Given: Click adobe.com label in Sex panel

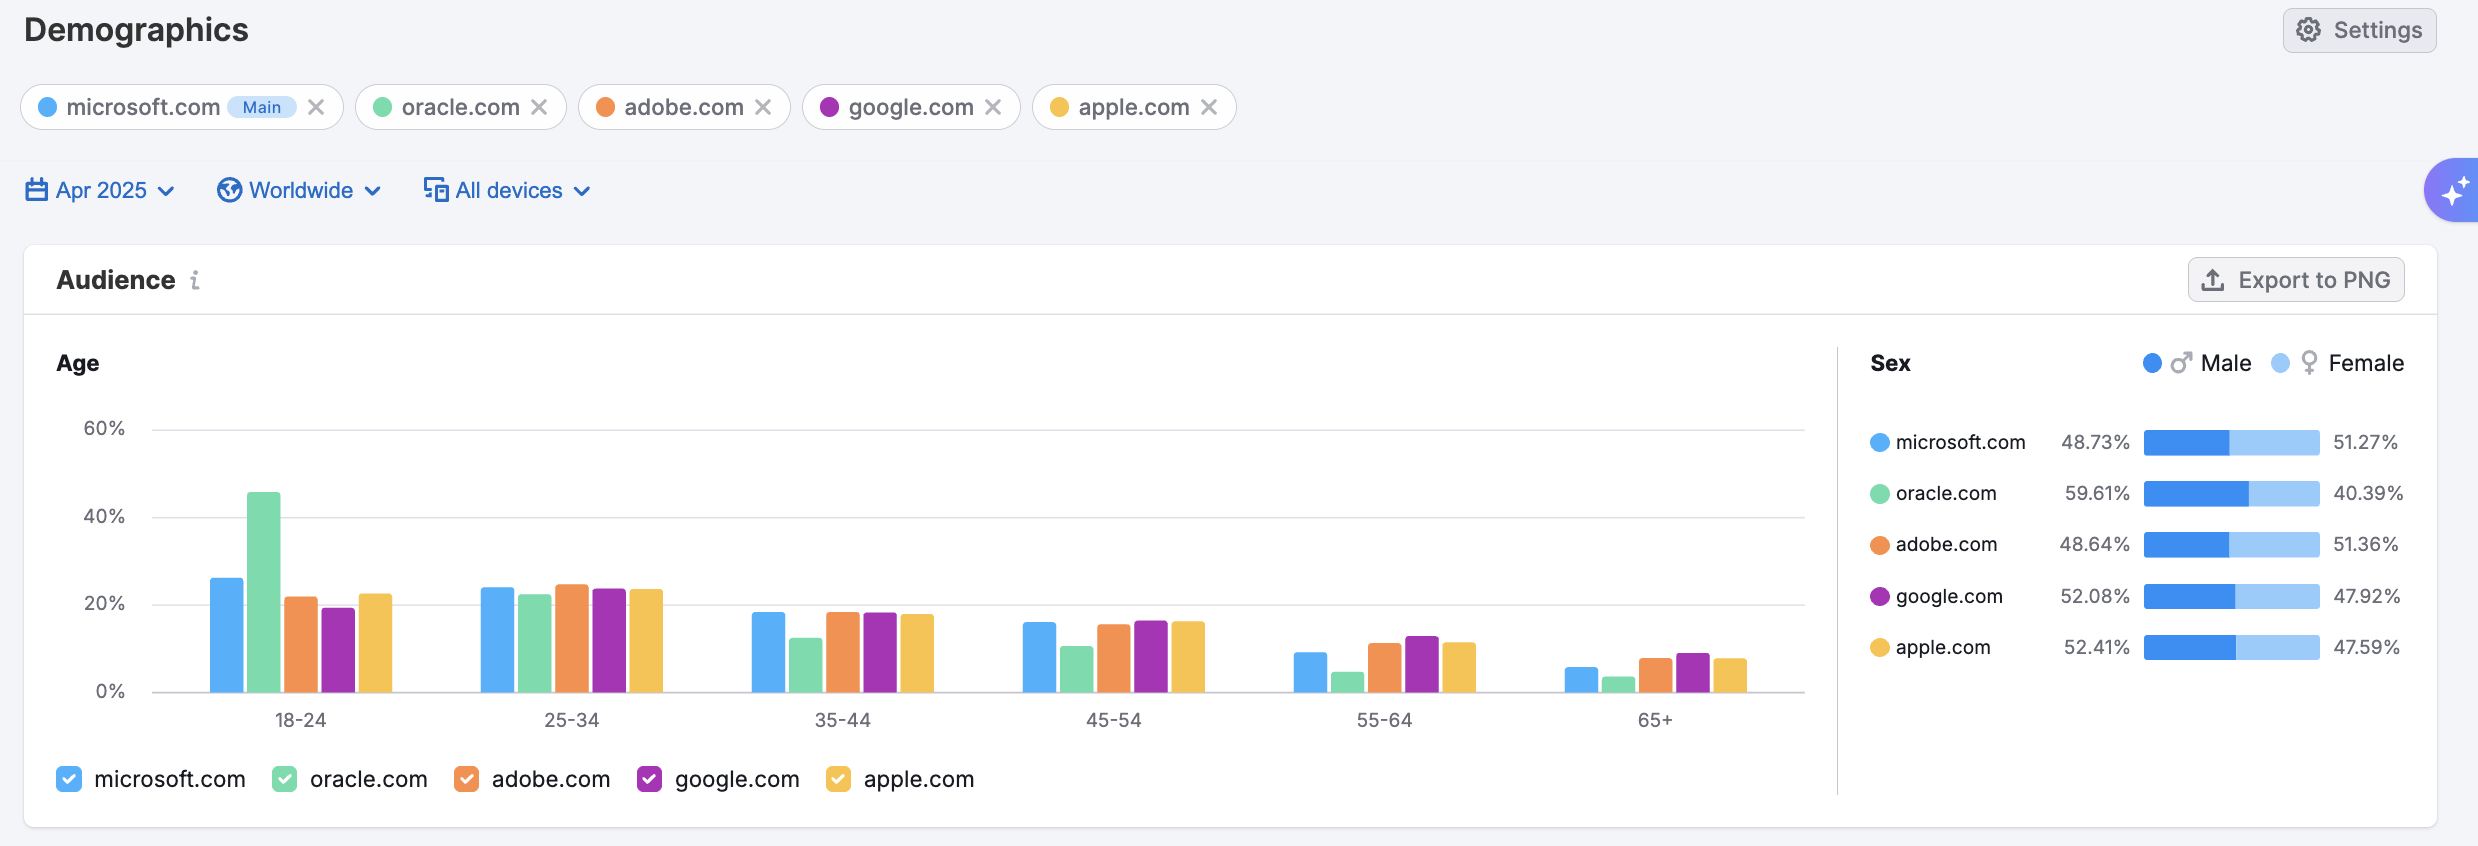Looking at the screenshot, I should [1946, 544].
